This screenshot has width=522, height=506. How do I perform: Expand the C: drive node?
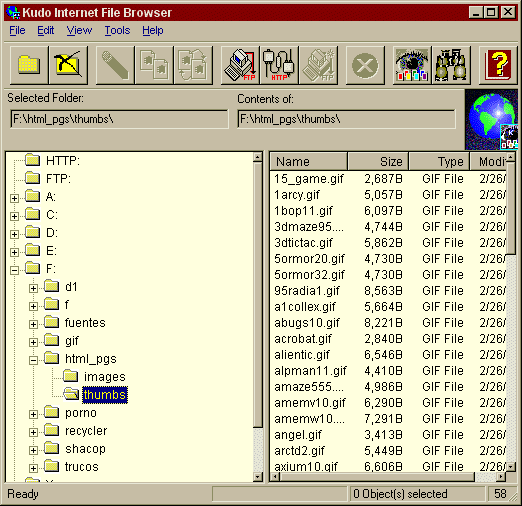point(14,216)
